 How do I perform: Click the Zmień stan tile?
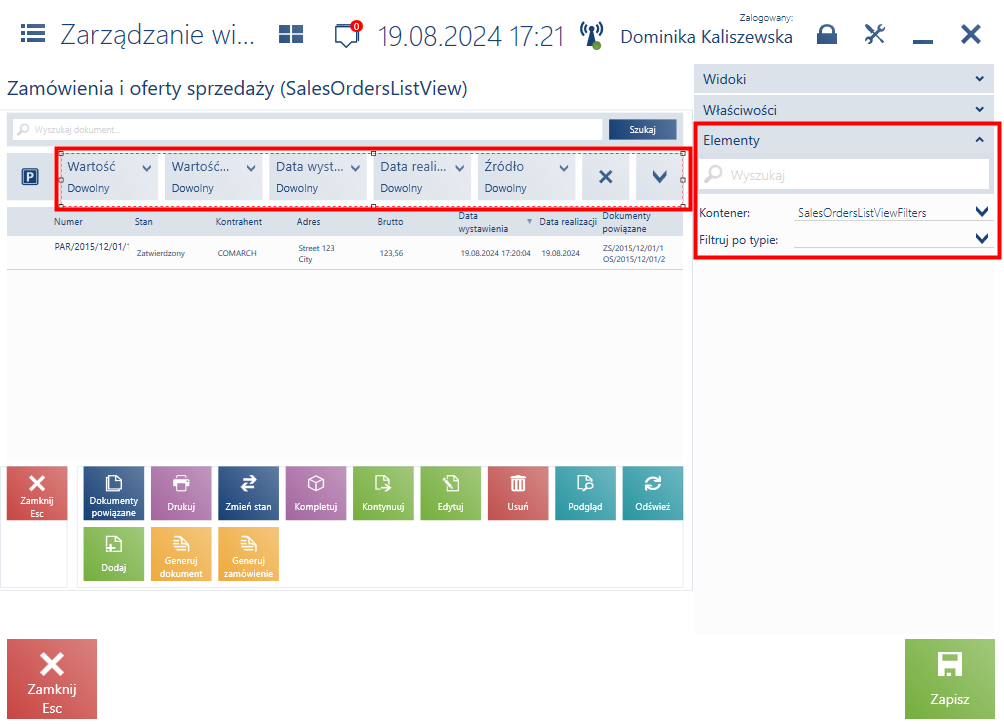point(248,493)
